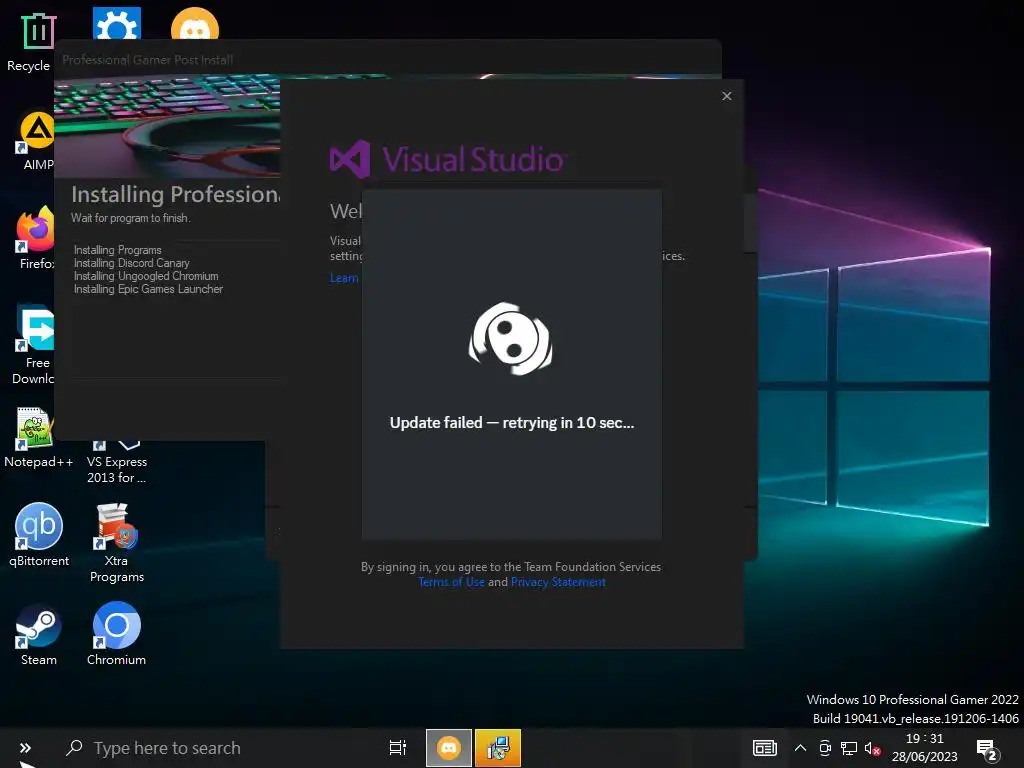Open the News and Interests taskbar icon
Image resolution: width=1024 pixels, height=768 pixels.
[x=765, y=748]
